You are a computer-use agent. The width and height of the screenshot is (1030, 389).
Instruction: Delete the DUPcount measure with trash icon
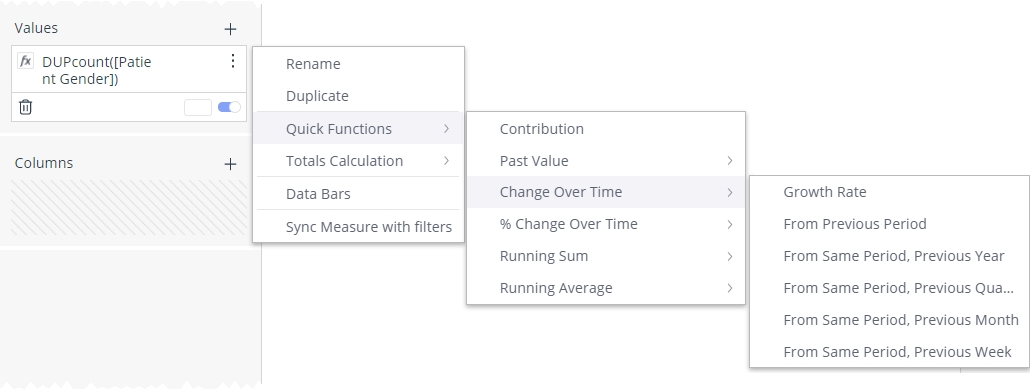tap(26, 107)
